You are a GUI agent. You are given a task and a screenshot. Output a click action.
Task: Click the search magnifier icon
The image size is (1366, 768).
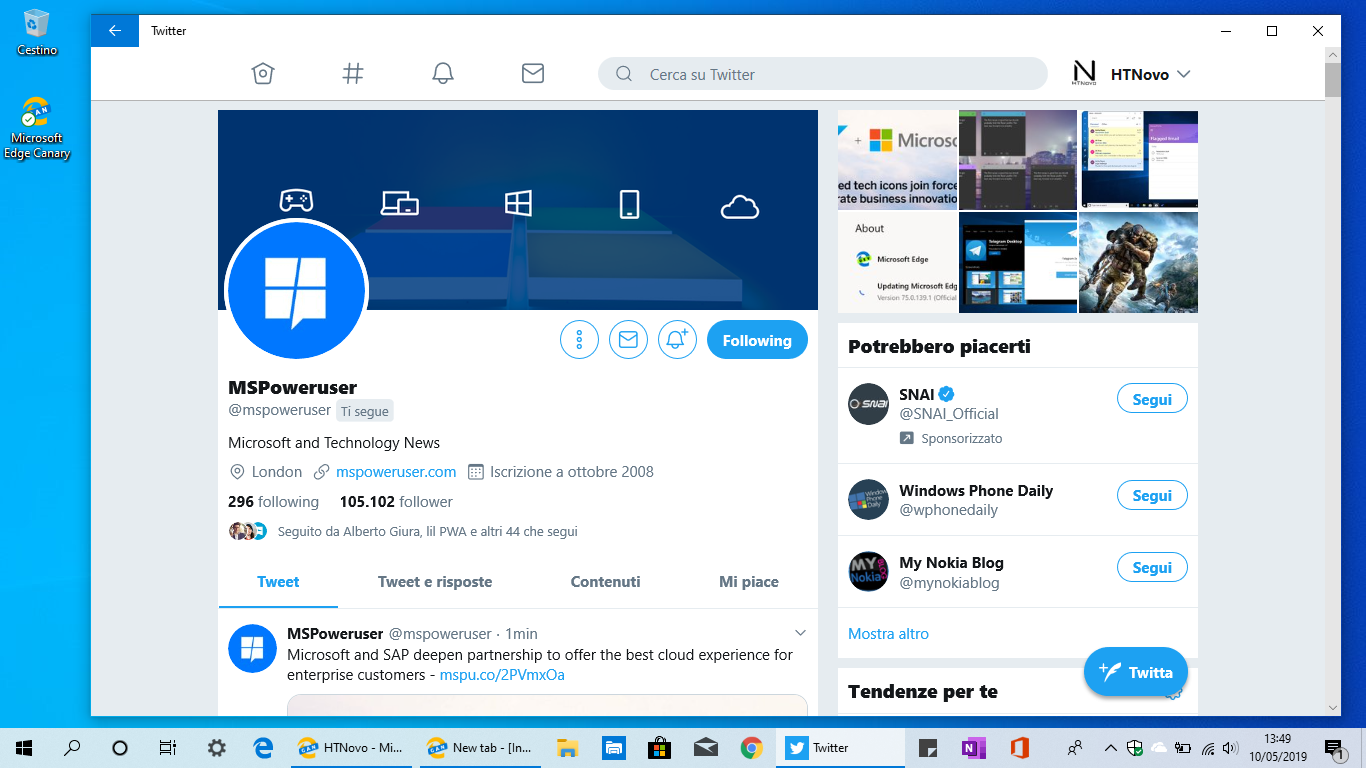(624, 74)
